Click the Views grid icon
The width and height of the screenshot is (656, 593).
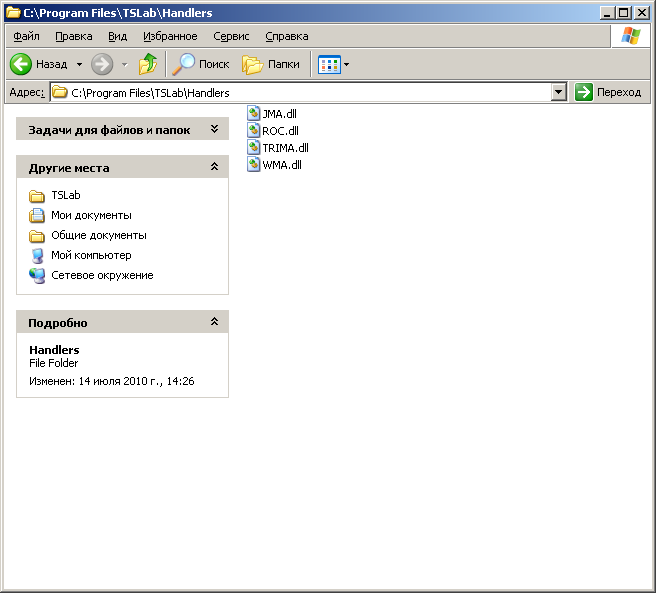pos(329,64)
